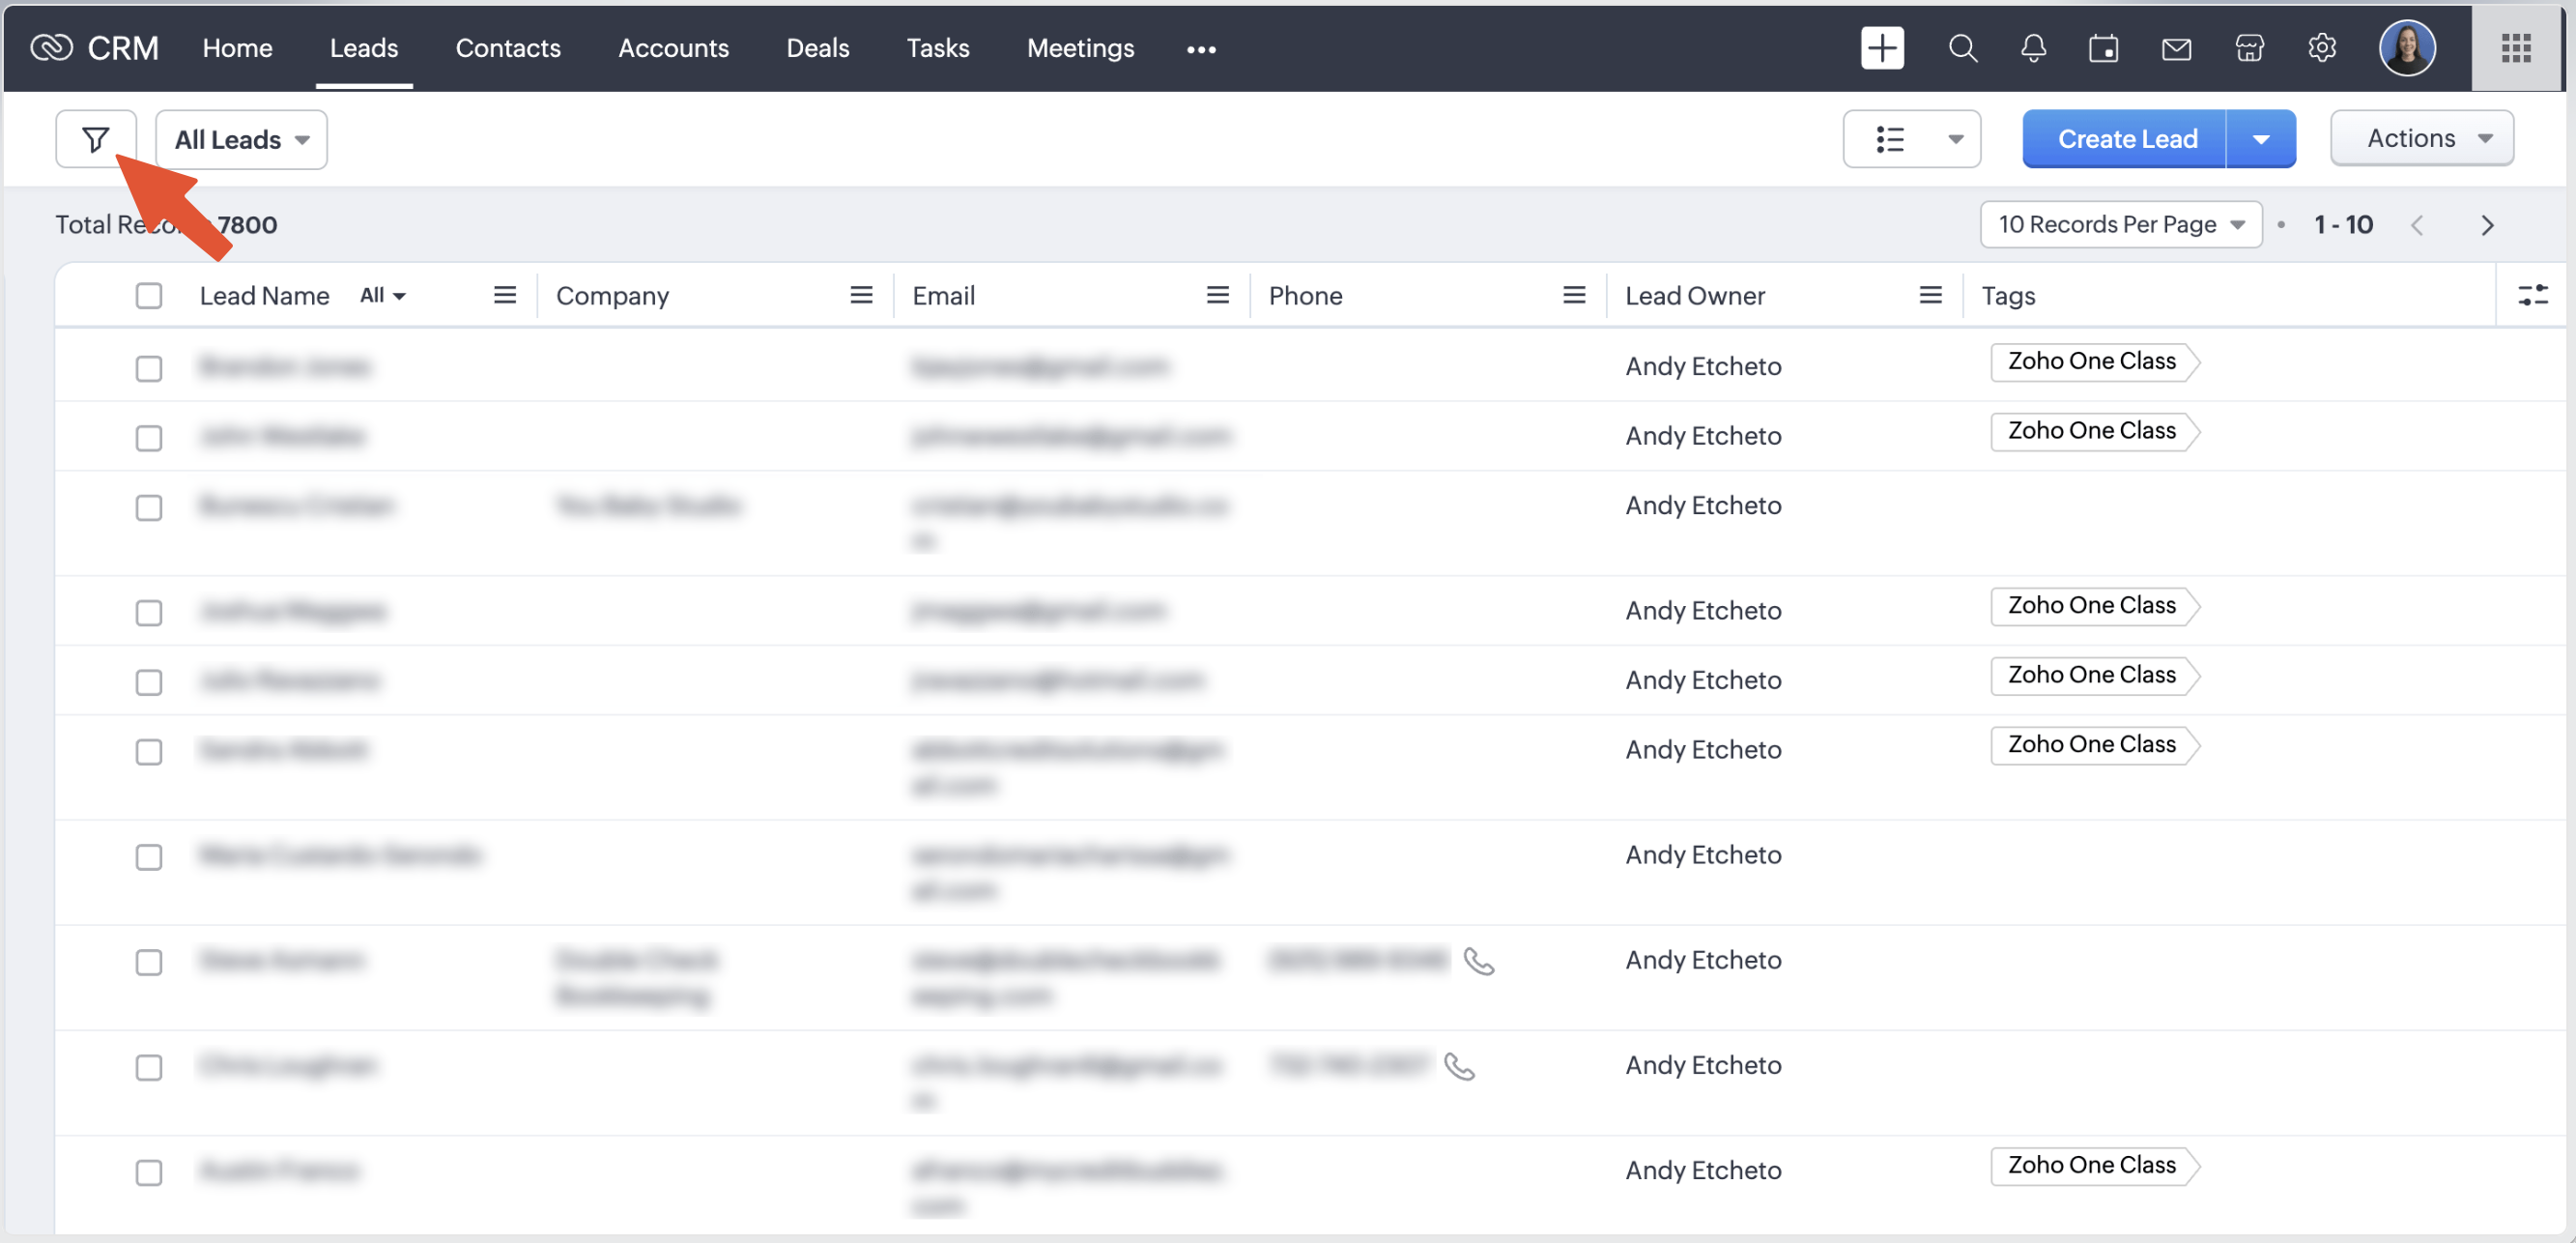Check the first lead row checkbox
This screenshot has width=2576, height=1243.
(149, 368)
